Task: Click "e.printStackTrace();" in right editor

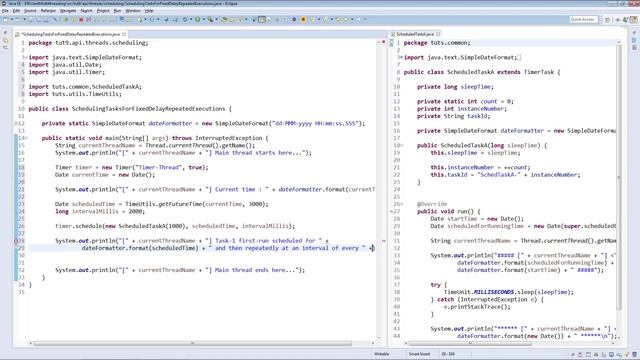Action: pos(477,307)
